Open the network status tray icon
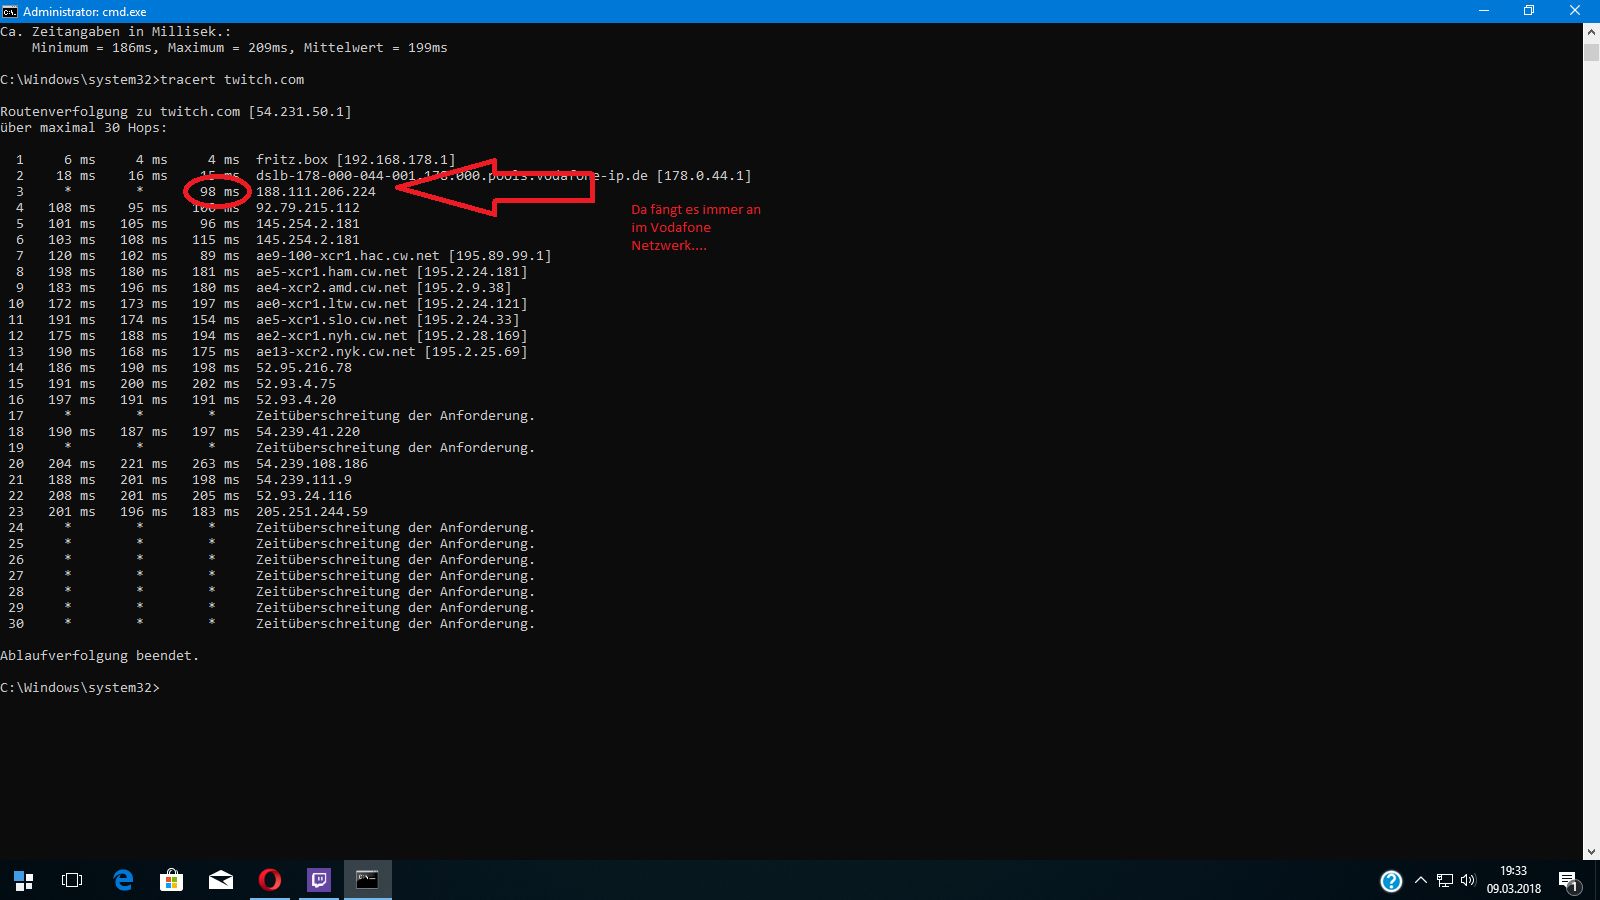The height and width of the screenshot is (900, 1600). point(1445,881)
